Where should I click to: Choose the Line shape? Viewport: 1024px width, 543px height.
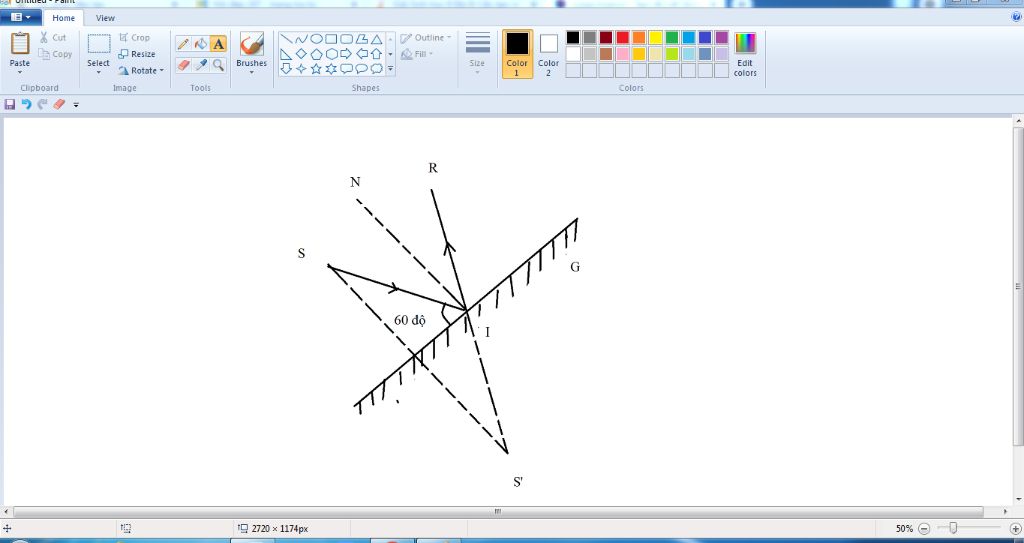(x=286, y=39)
